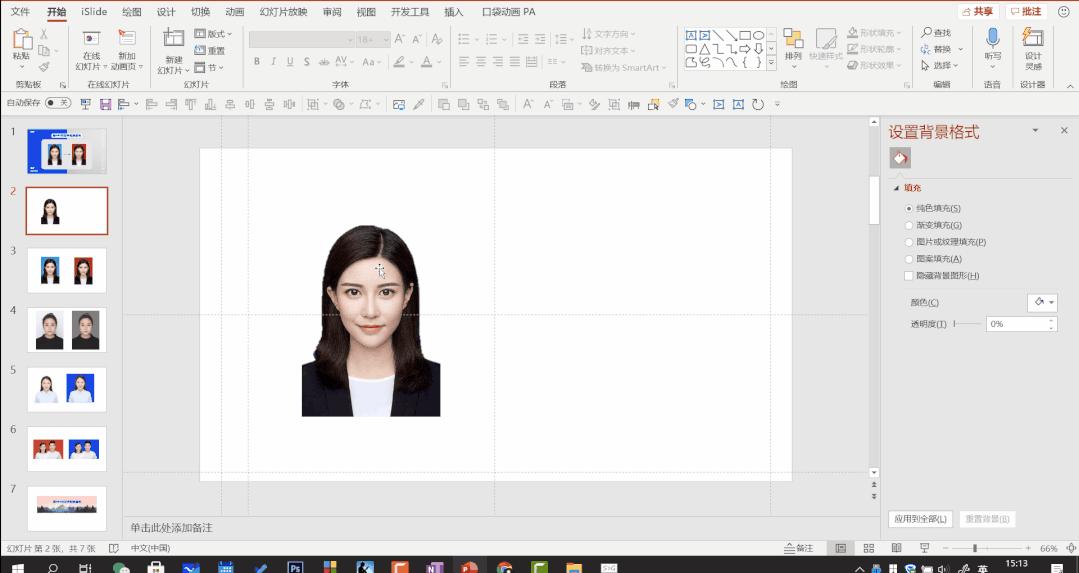Open the Design Ideas tool

pos(1033,40)
